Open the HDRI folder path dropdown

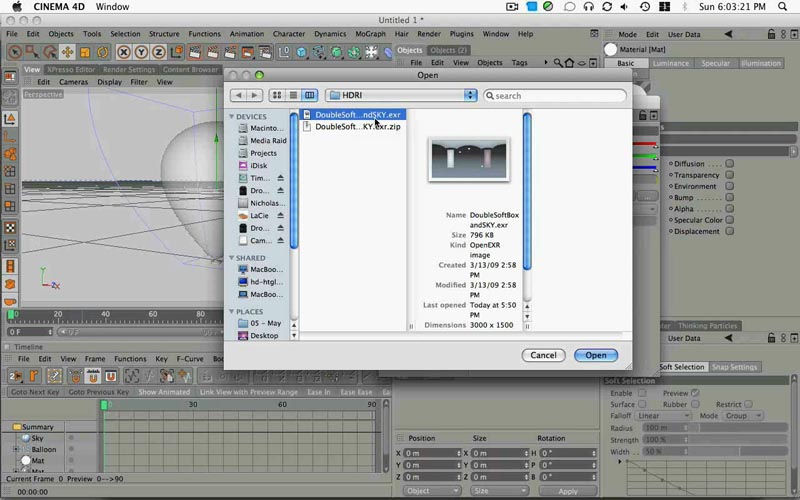pyautogui.click(x=401, y=95)
